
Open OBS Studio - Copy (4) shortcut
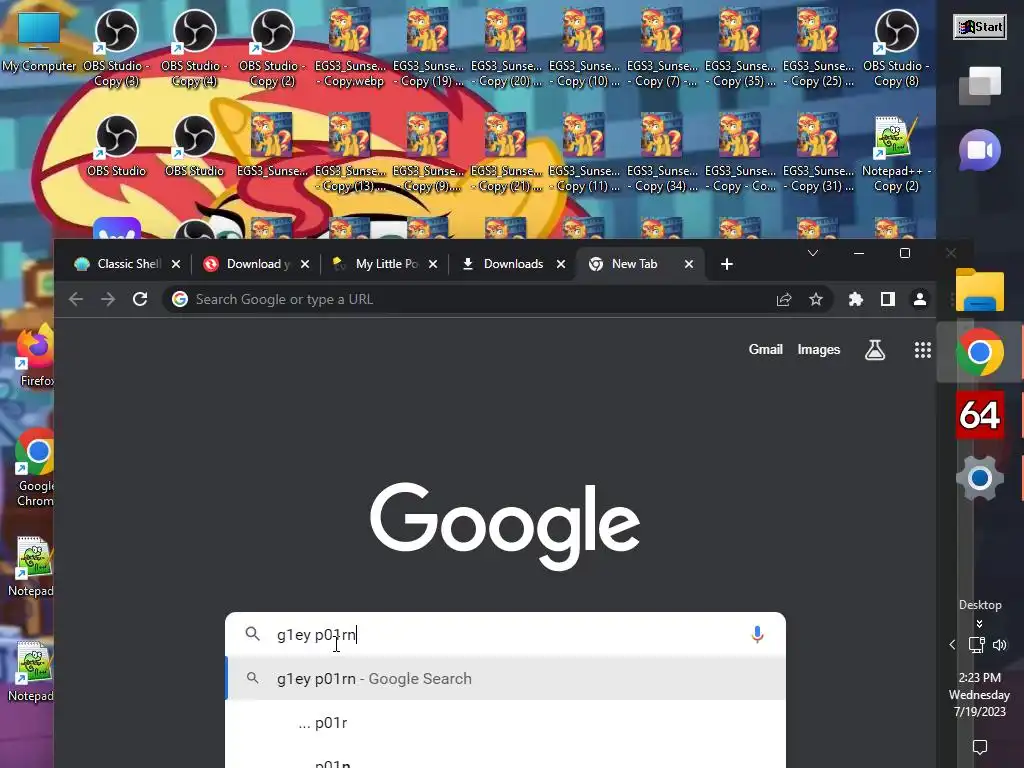194,47
